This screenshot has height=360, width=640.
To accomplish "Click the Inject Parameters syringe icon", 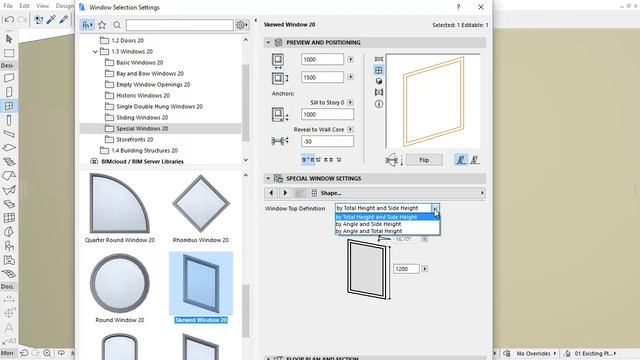I will [64, 20].
